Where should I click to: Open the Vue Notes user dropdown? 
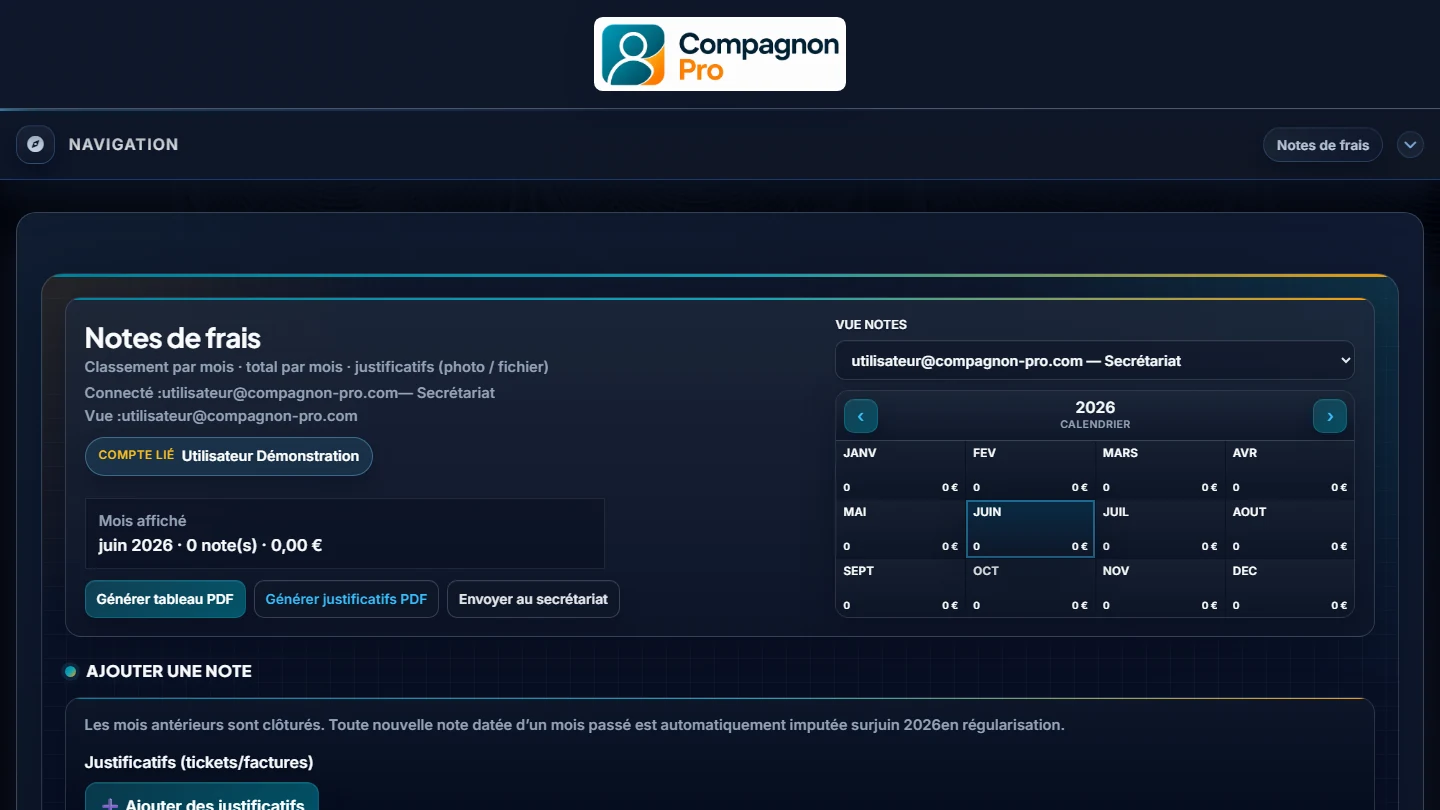(x=1095, y=361)
